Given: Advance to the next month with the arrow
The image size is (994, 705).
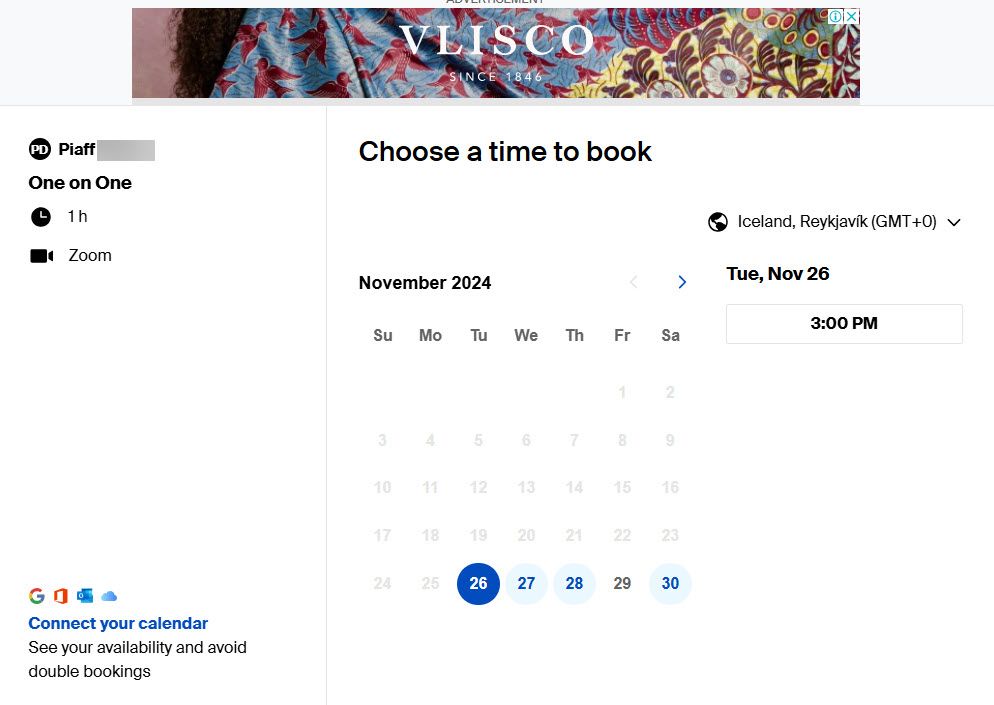Looking at the screenshot, I should click(682, 282).
